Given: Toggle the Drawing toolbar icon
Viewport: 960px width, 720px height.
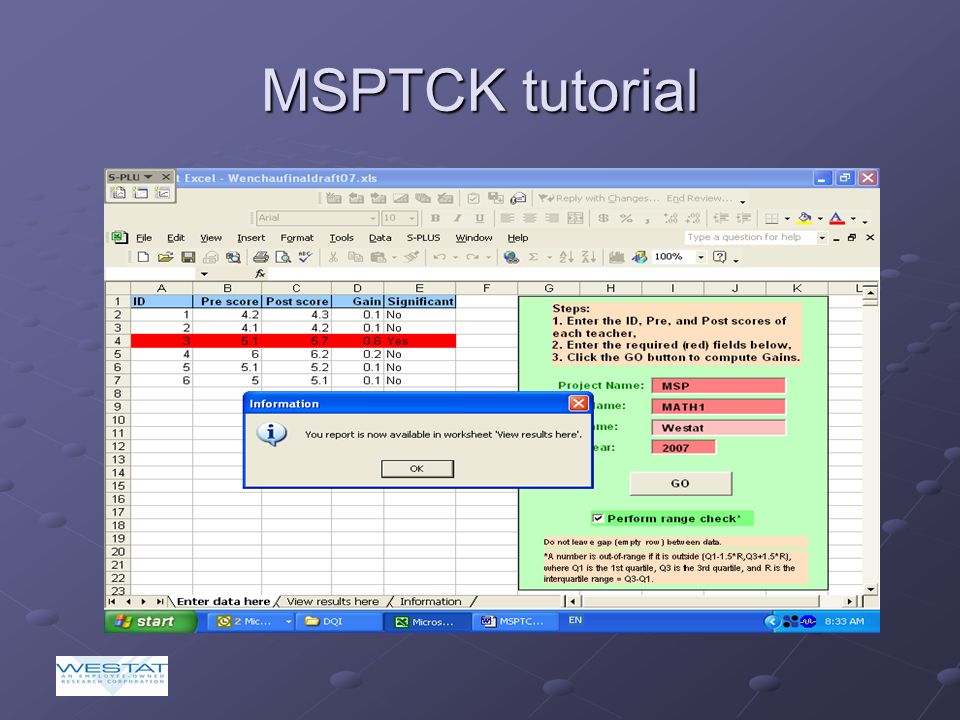Looking at the screenshot, I should [639, 257].
